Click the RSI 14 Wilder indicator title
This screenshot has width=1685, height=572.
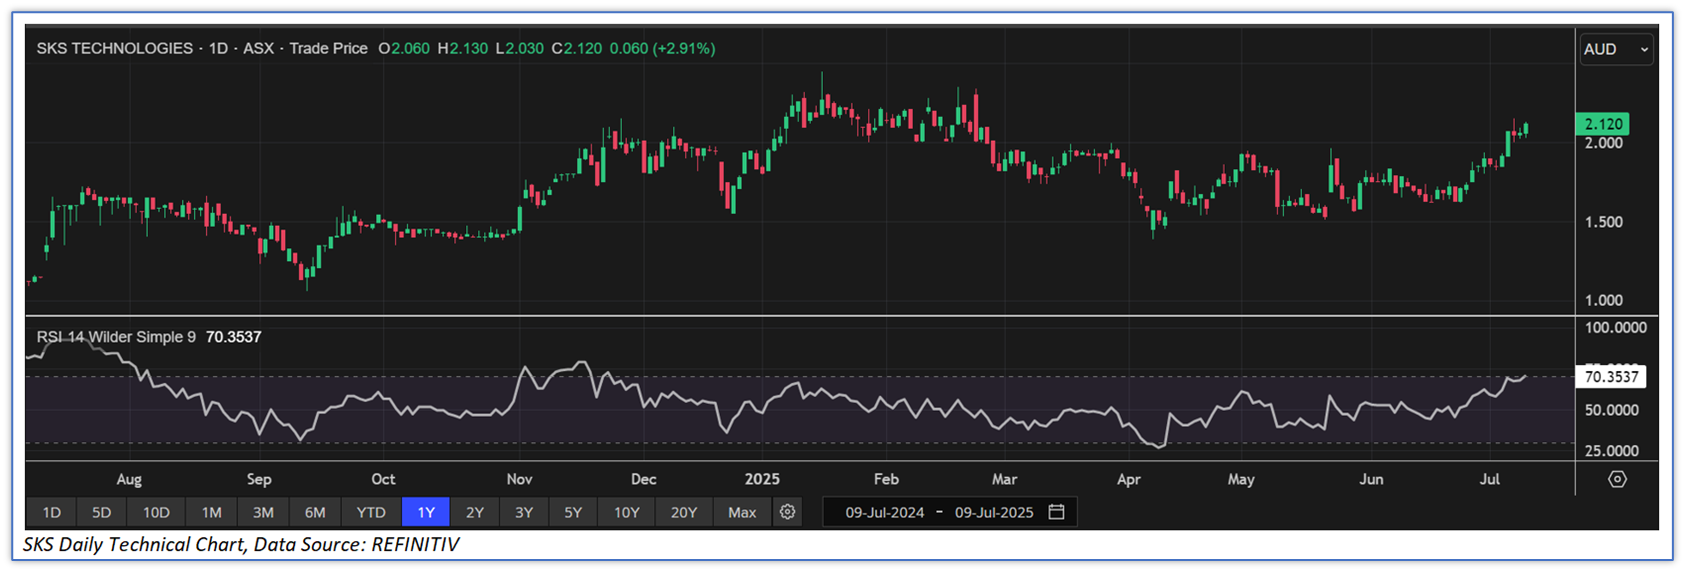[116, 337]
